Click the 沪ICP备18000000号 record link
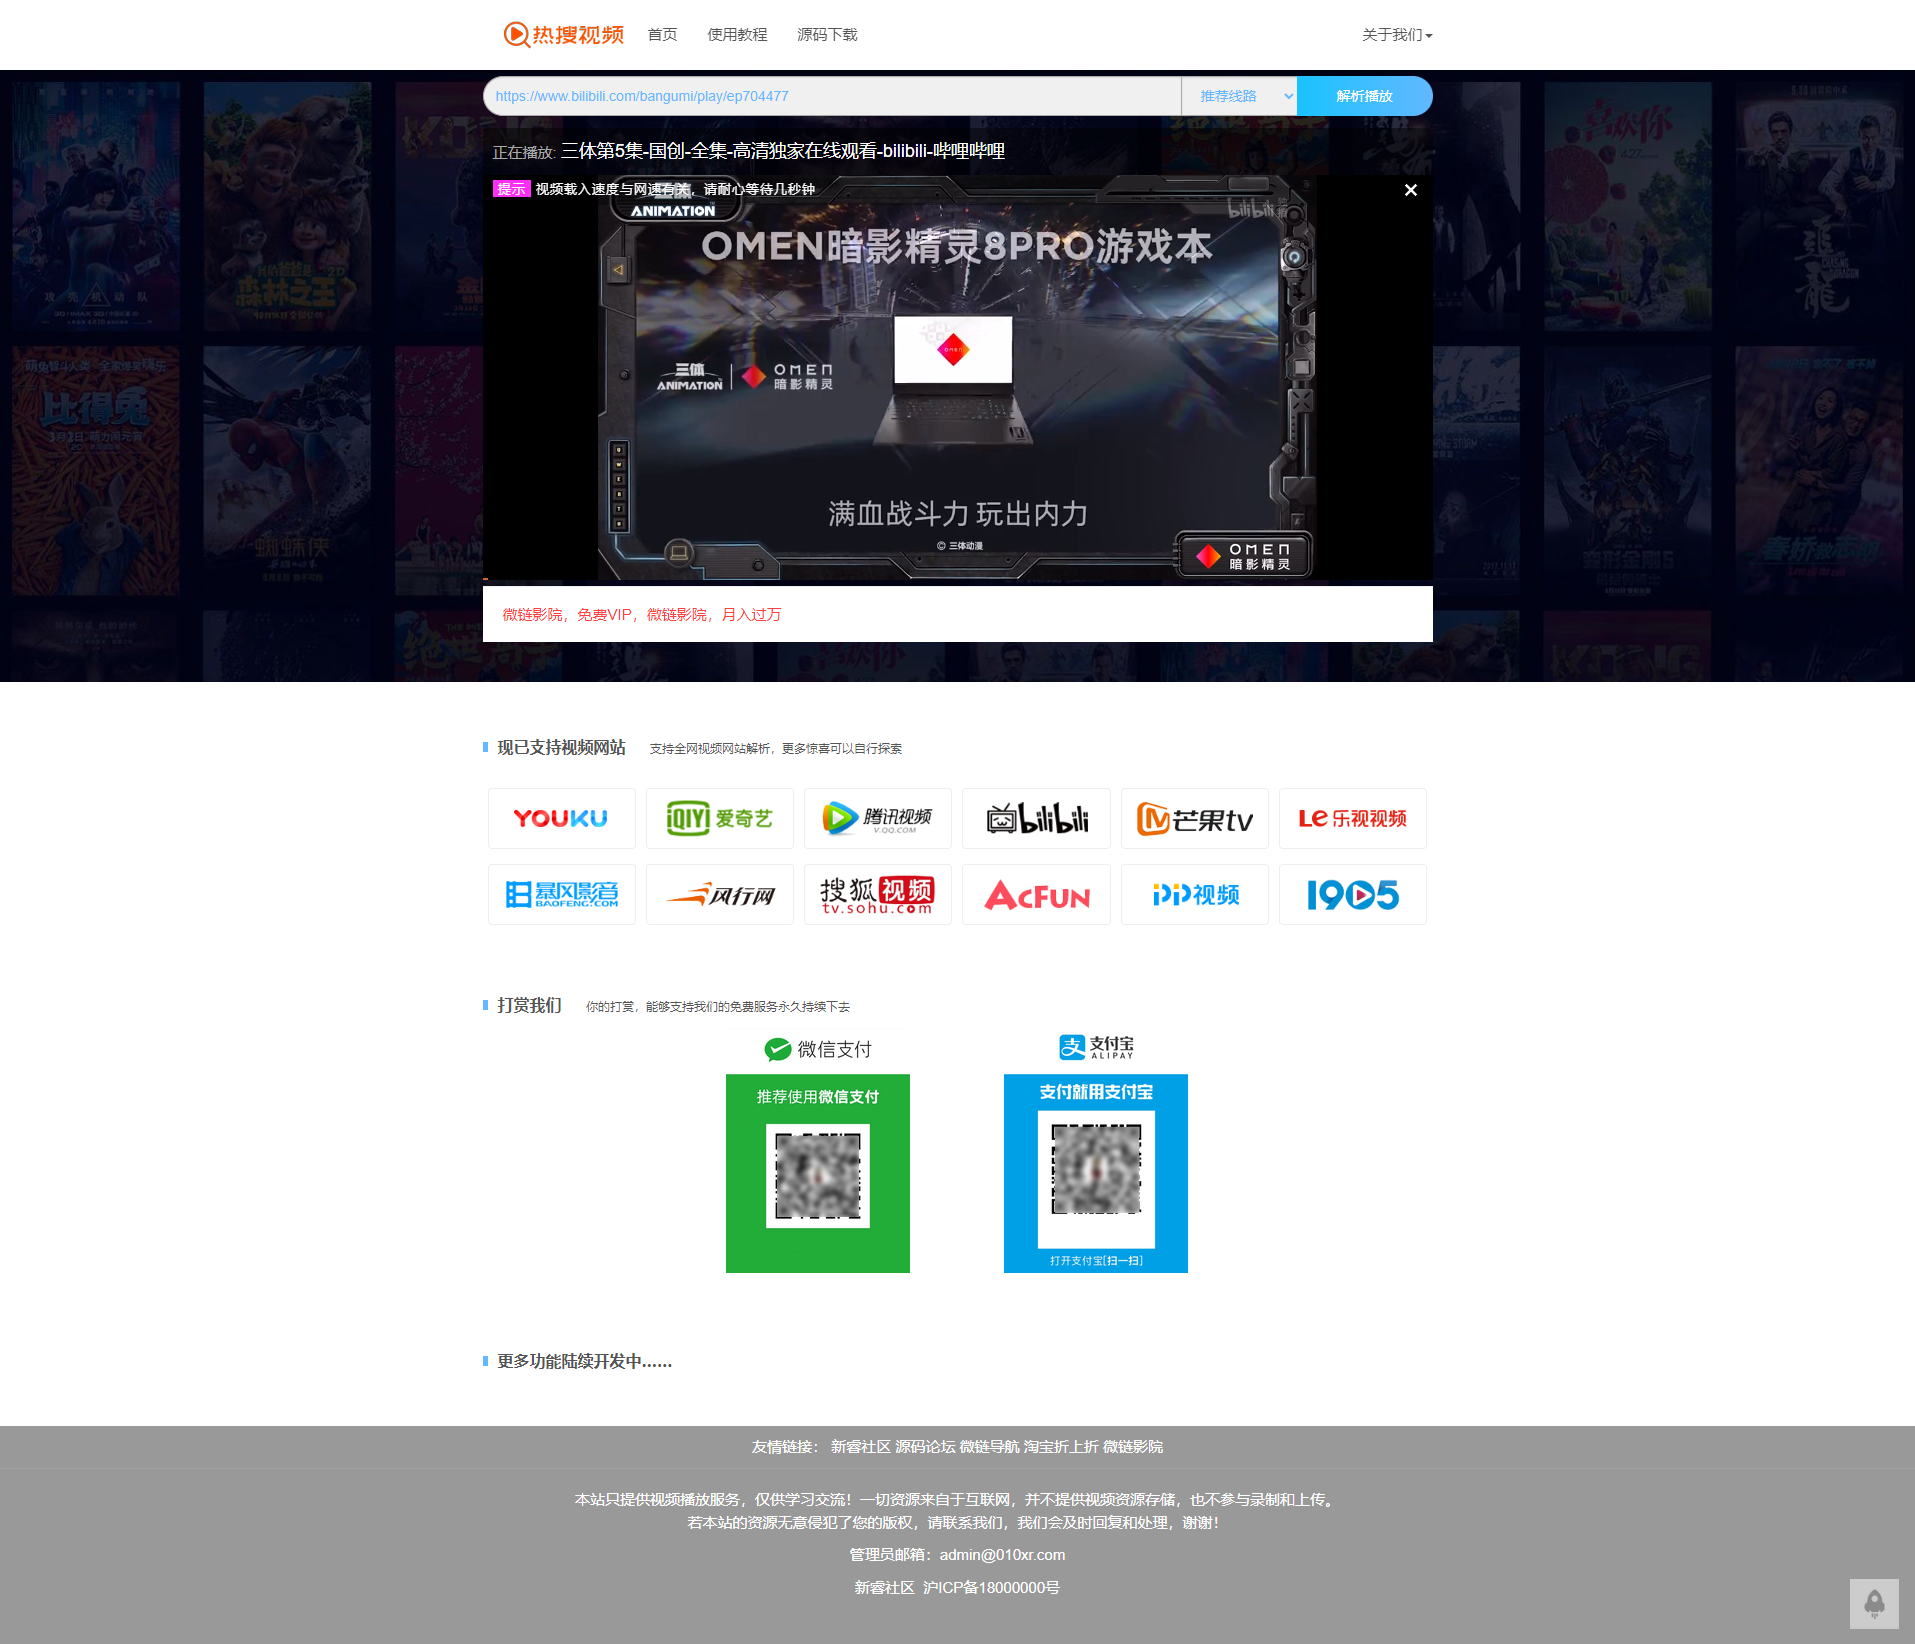1915x1644 pixels. coord(991,1588)
